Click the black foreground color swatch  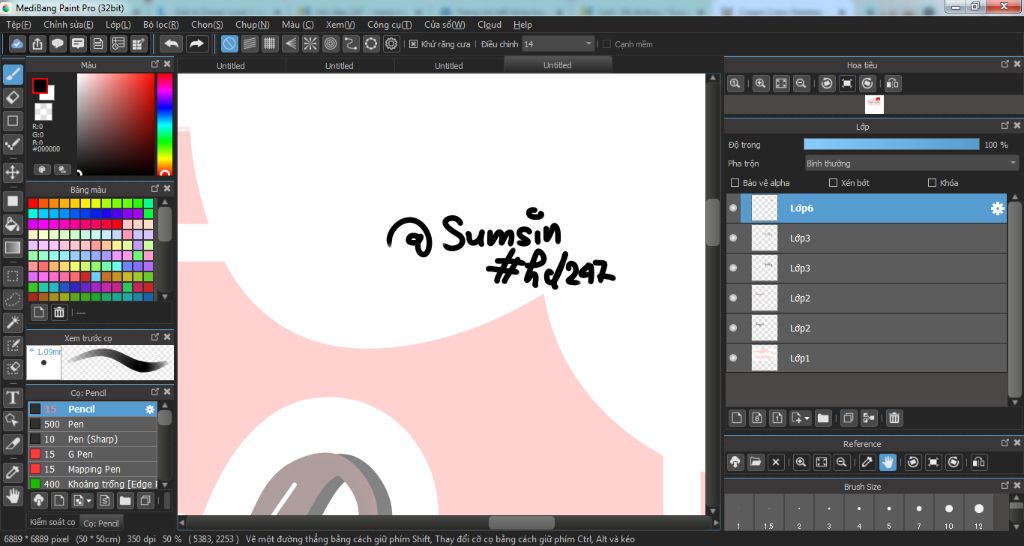tap(40, 86)
